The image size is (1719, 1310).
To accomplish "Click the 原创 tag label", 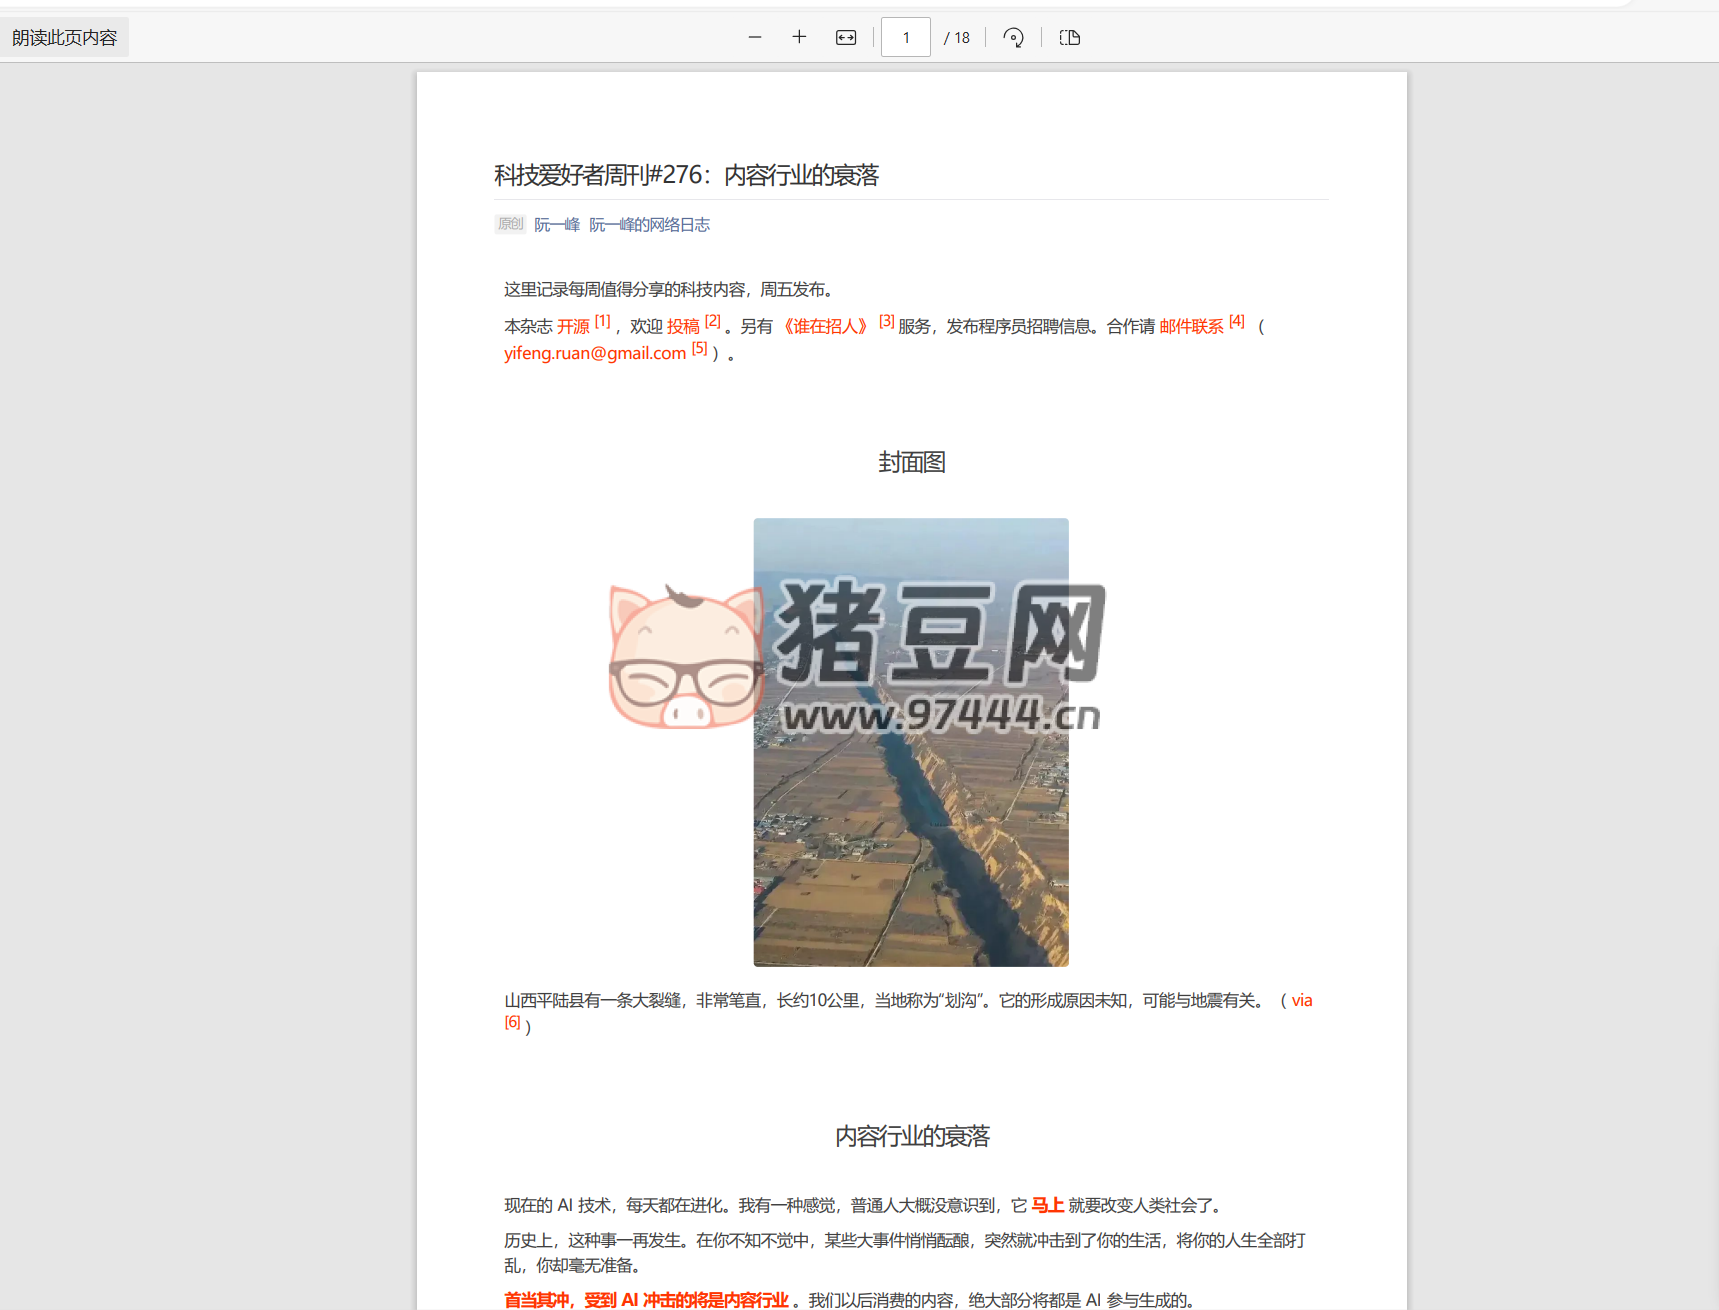I will 510,224.
